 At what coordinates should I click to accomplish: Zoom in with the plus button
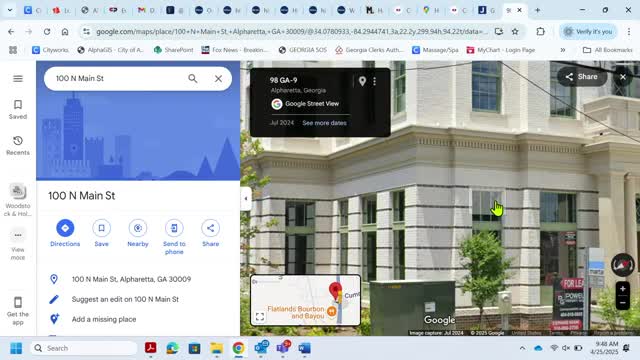[x=622, y=289]
